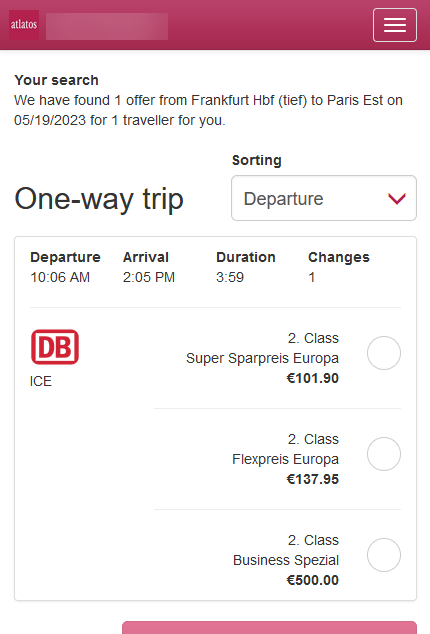Click the Departure 10:06 AM time

(60, 277)
